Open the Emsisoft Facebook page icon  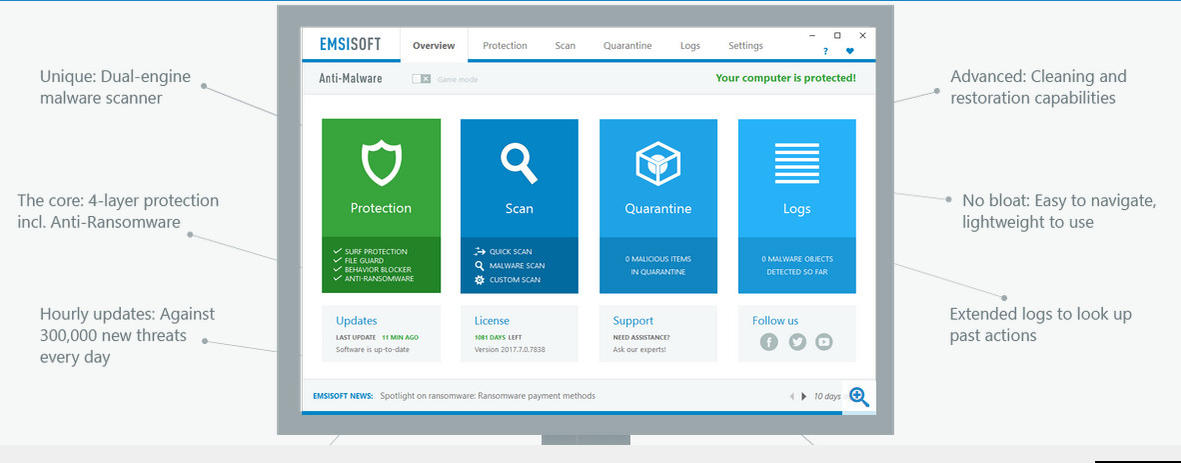click(768, 342)
